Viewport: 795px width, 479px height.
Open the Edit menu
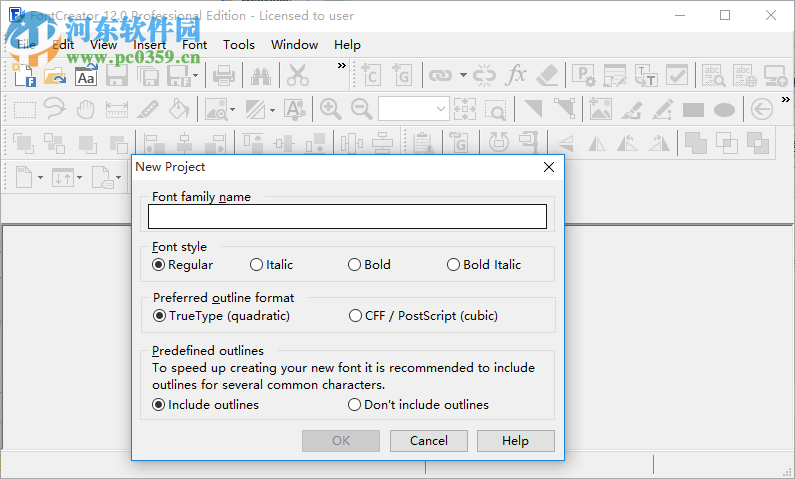[63, 45]
